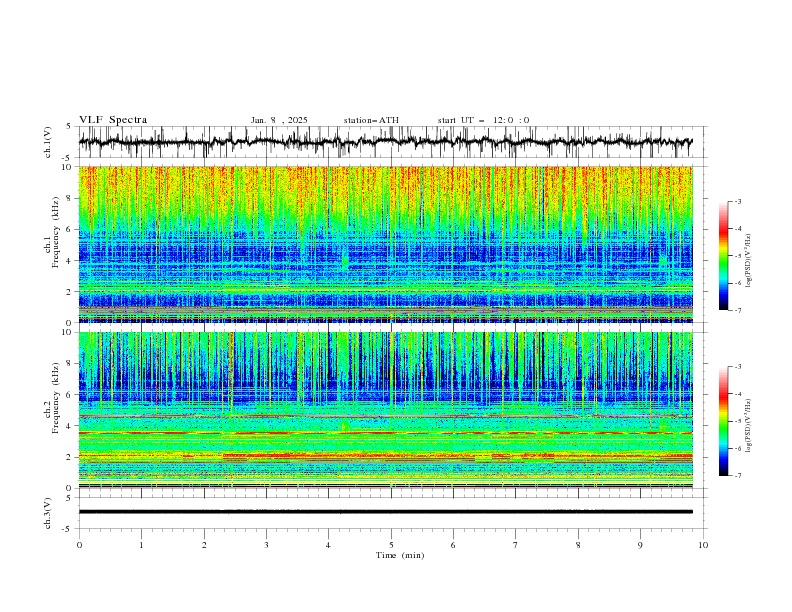Click the "2" kHz tick of ch.1 spectrogram
The image size is (792, 612).
[x=70, y=291]
